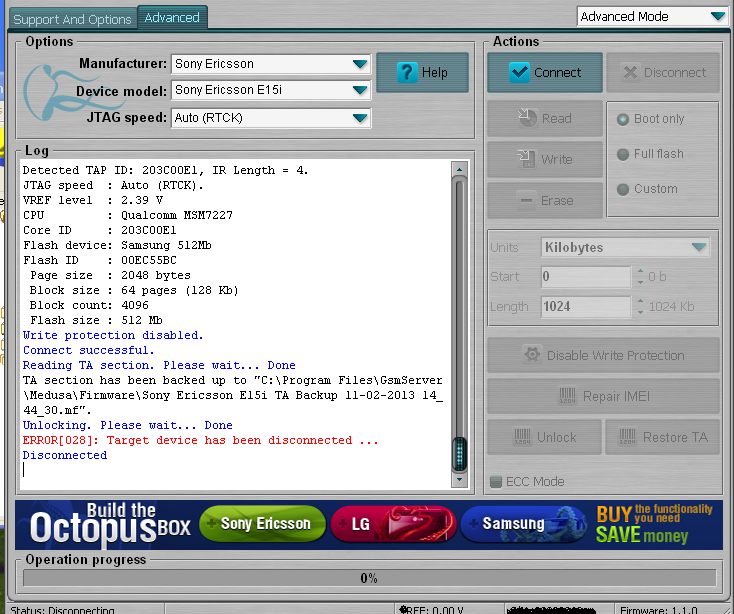This screenshot has width=734, height=614.
Task: Toggle the ECC Mode checkbox
Action: click(496, 482)
